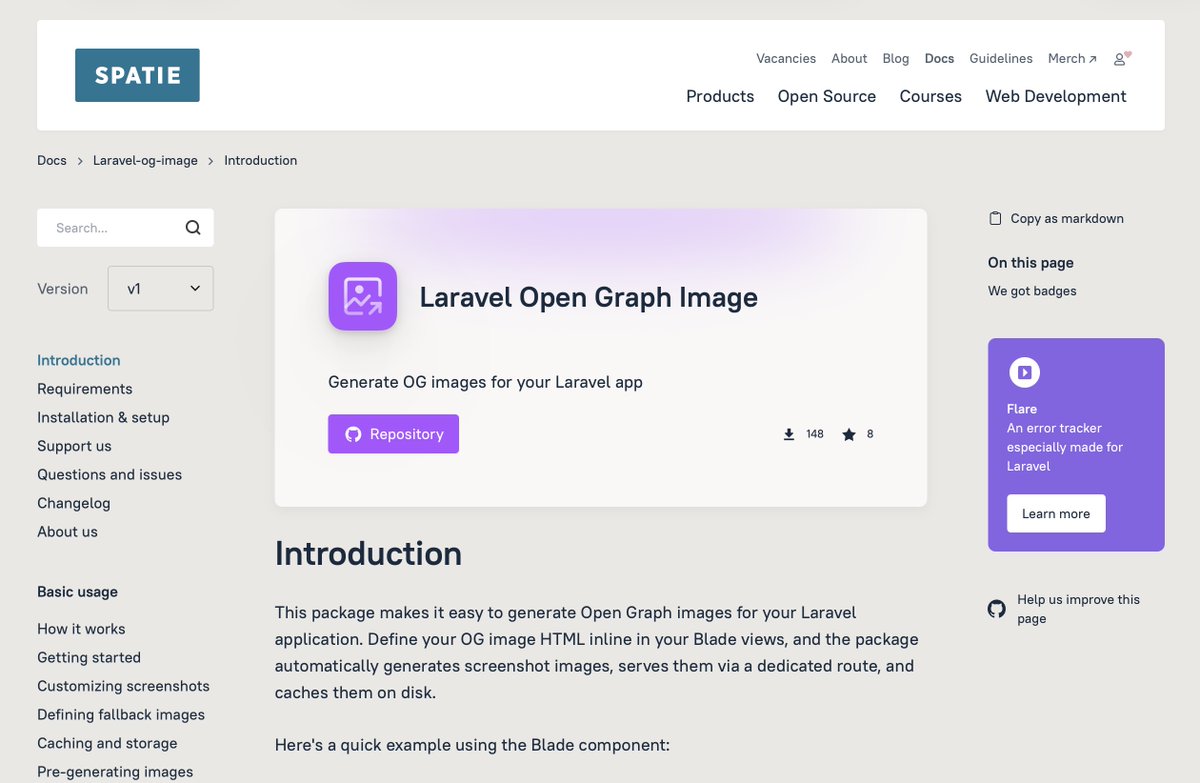
Task: Click Copy as markdown
Action: click(x=1056, y=218)
